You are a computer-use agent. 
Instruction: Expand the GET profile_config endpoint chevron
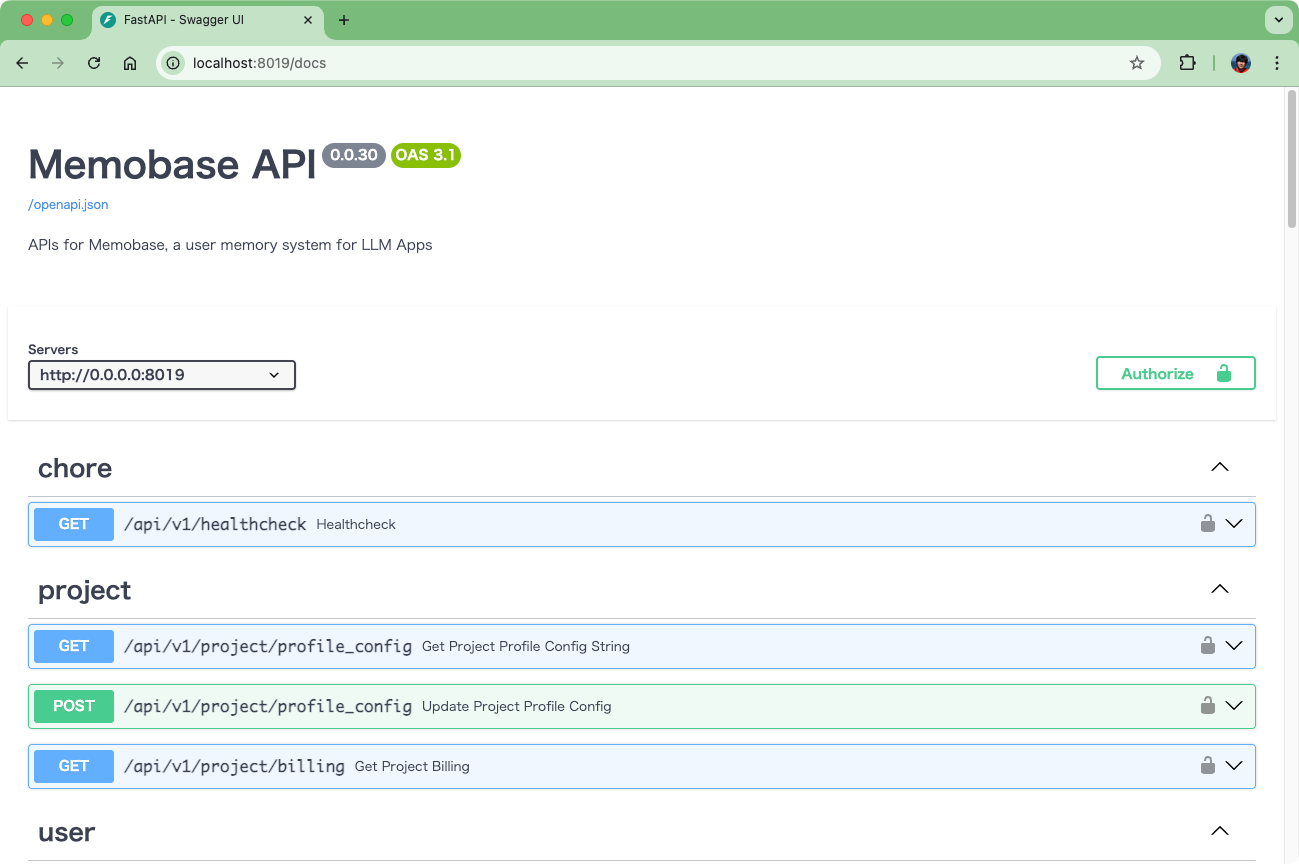[1234, 646]
